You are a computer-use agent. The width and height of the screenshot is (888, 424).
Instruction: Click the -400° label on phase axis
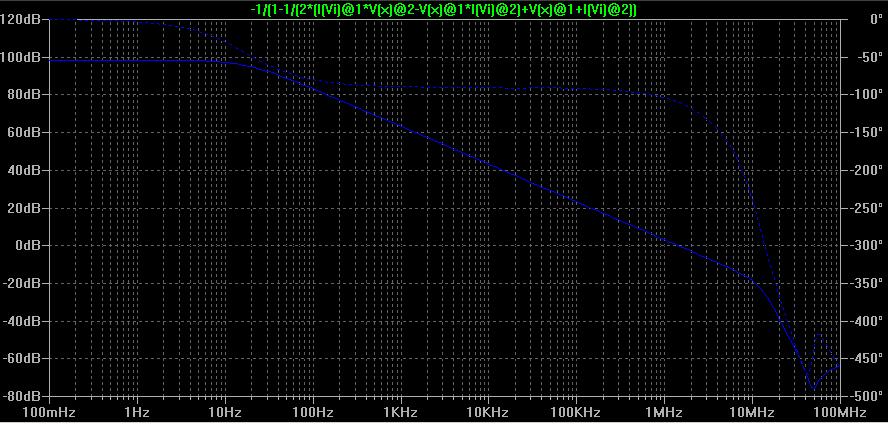pyautogui.click(x=865, y=321)
